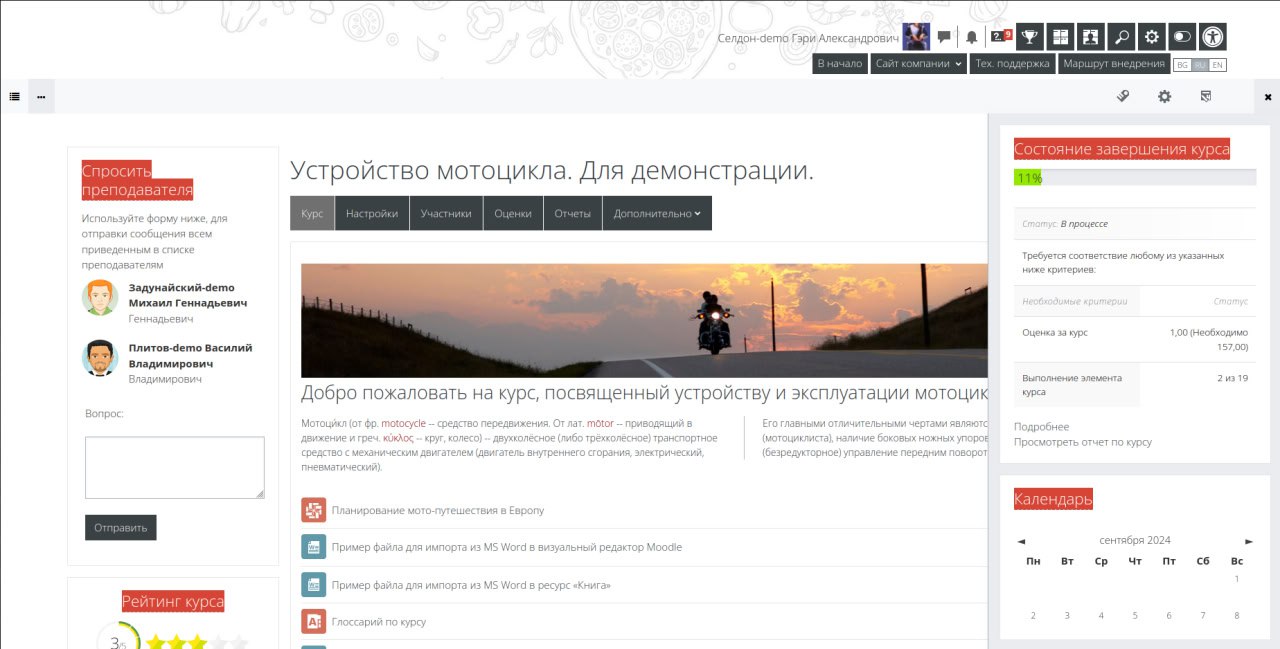Click the 'Спросить преподавателя' block heading
1280x649 pixels.
pyautogui.click(x=137, y=180)
